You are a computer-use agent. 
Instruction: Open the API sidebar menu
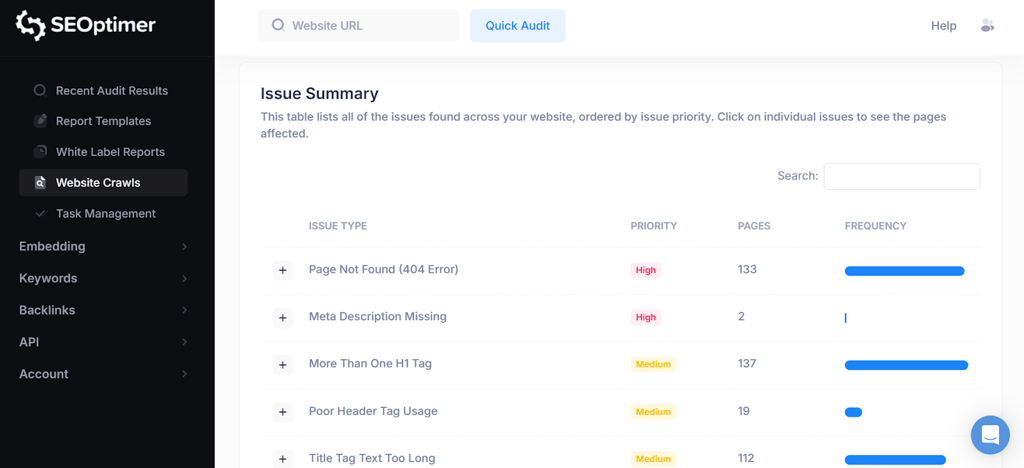pyautogui.click(x=103, y=342)
